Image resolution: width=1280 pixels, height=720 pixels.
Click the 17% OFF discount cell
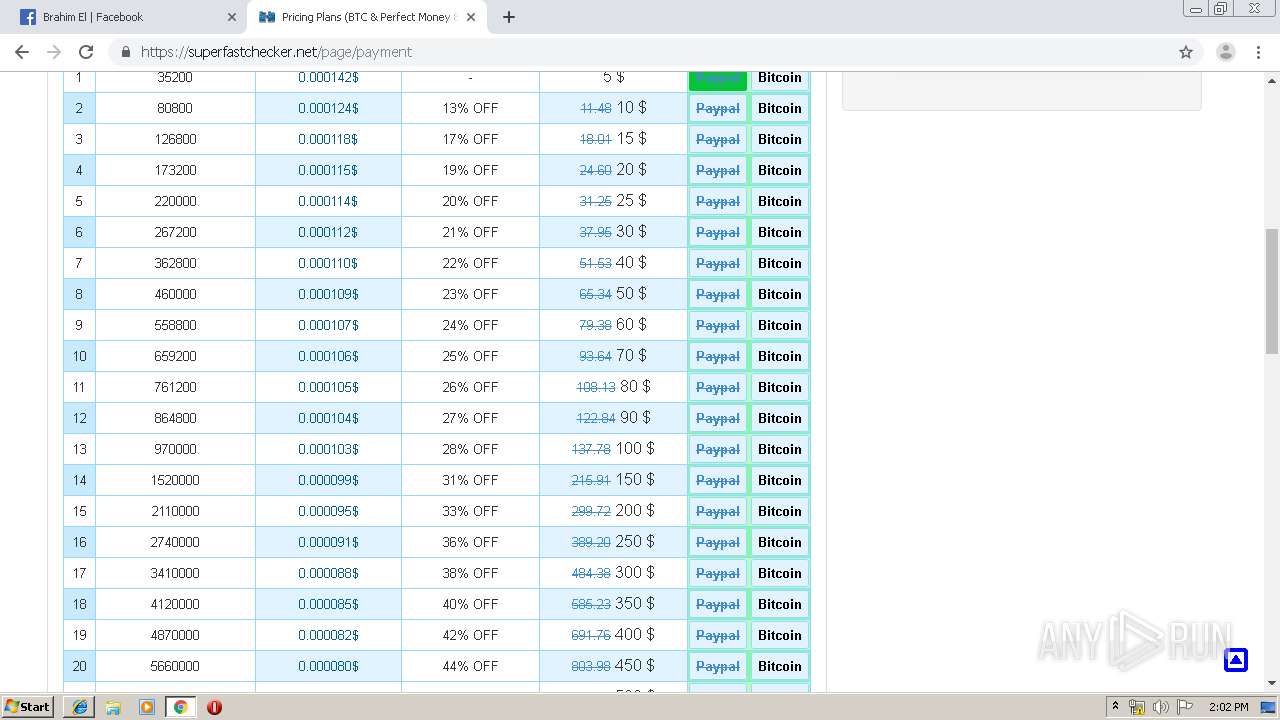[470, 139]
